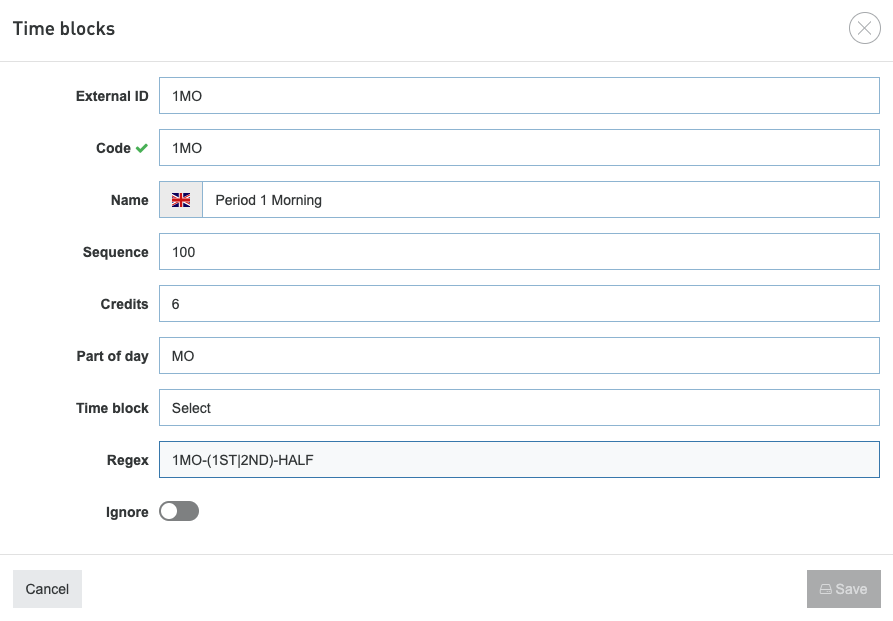Click the Regex label
The image size is (893, 621).
[x=128, y=460]
